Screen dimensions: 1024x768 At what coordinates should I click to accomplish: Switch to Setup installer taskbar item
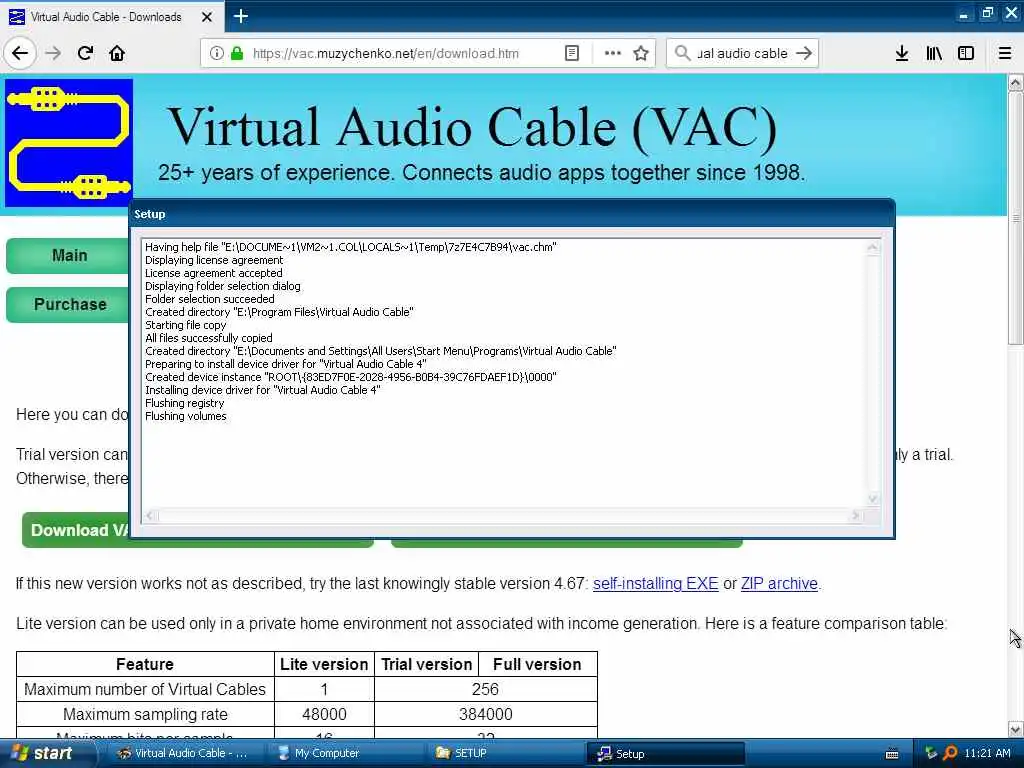666,754
